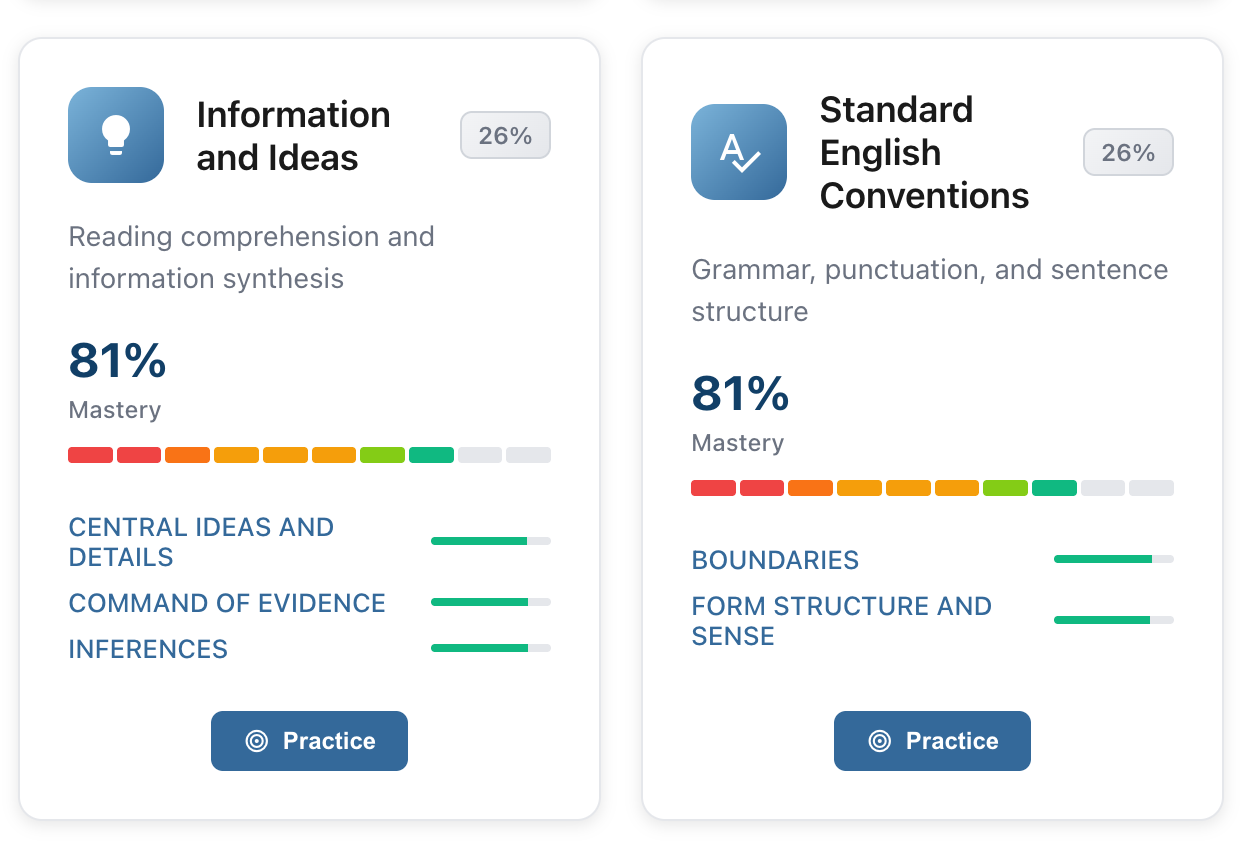This screenshot has width=1252, height=858.
Task: Click the 26% badge on Standard English Conventions
Action: tap(1128, 152)
